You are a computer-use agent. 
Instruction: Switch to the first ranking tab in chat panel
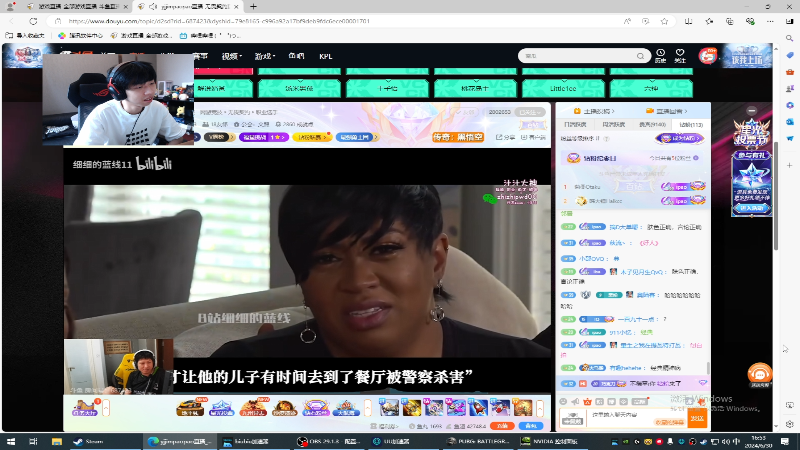click(576, 124)
